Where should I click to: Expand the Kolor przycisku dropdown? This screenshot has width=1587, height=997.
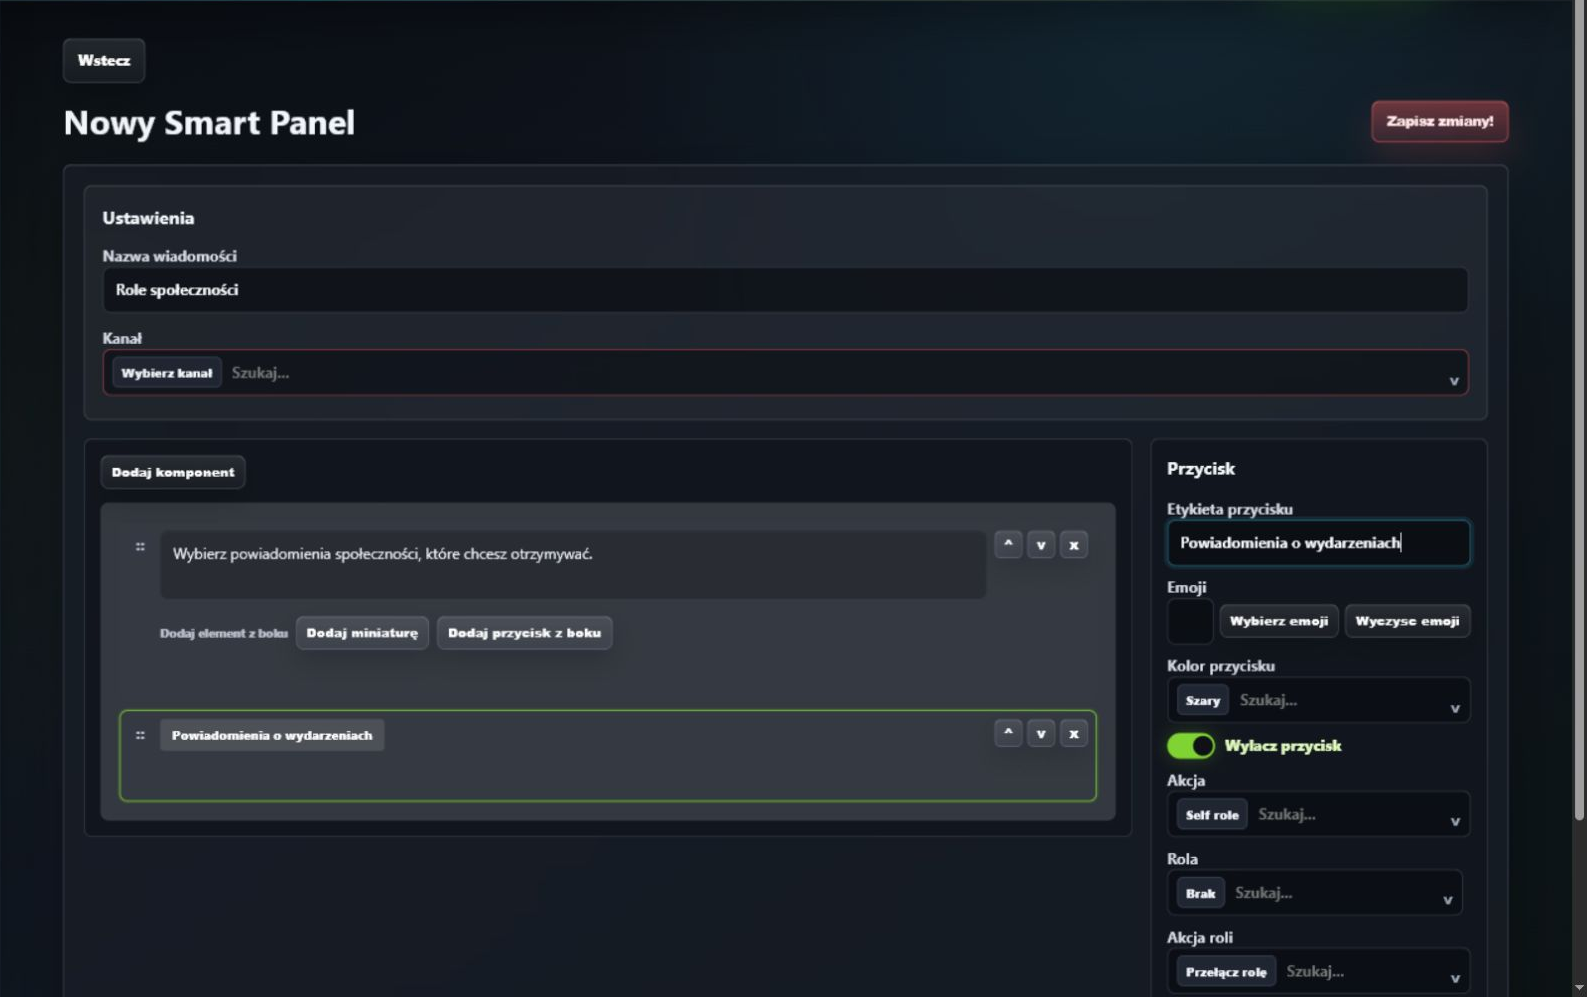pyautogui.click(x=1318, y=700)
